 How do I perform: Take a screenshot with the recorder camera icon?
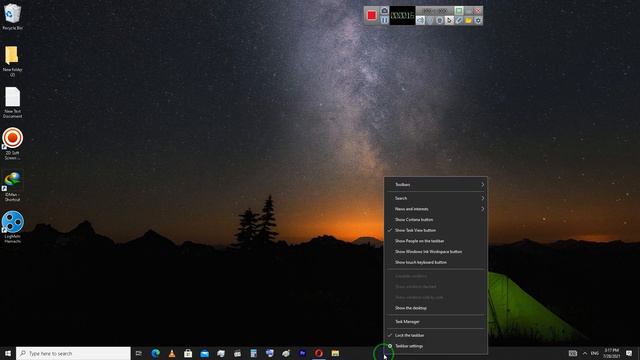(x=384, y=11)
